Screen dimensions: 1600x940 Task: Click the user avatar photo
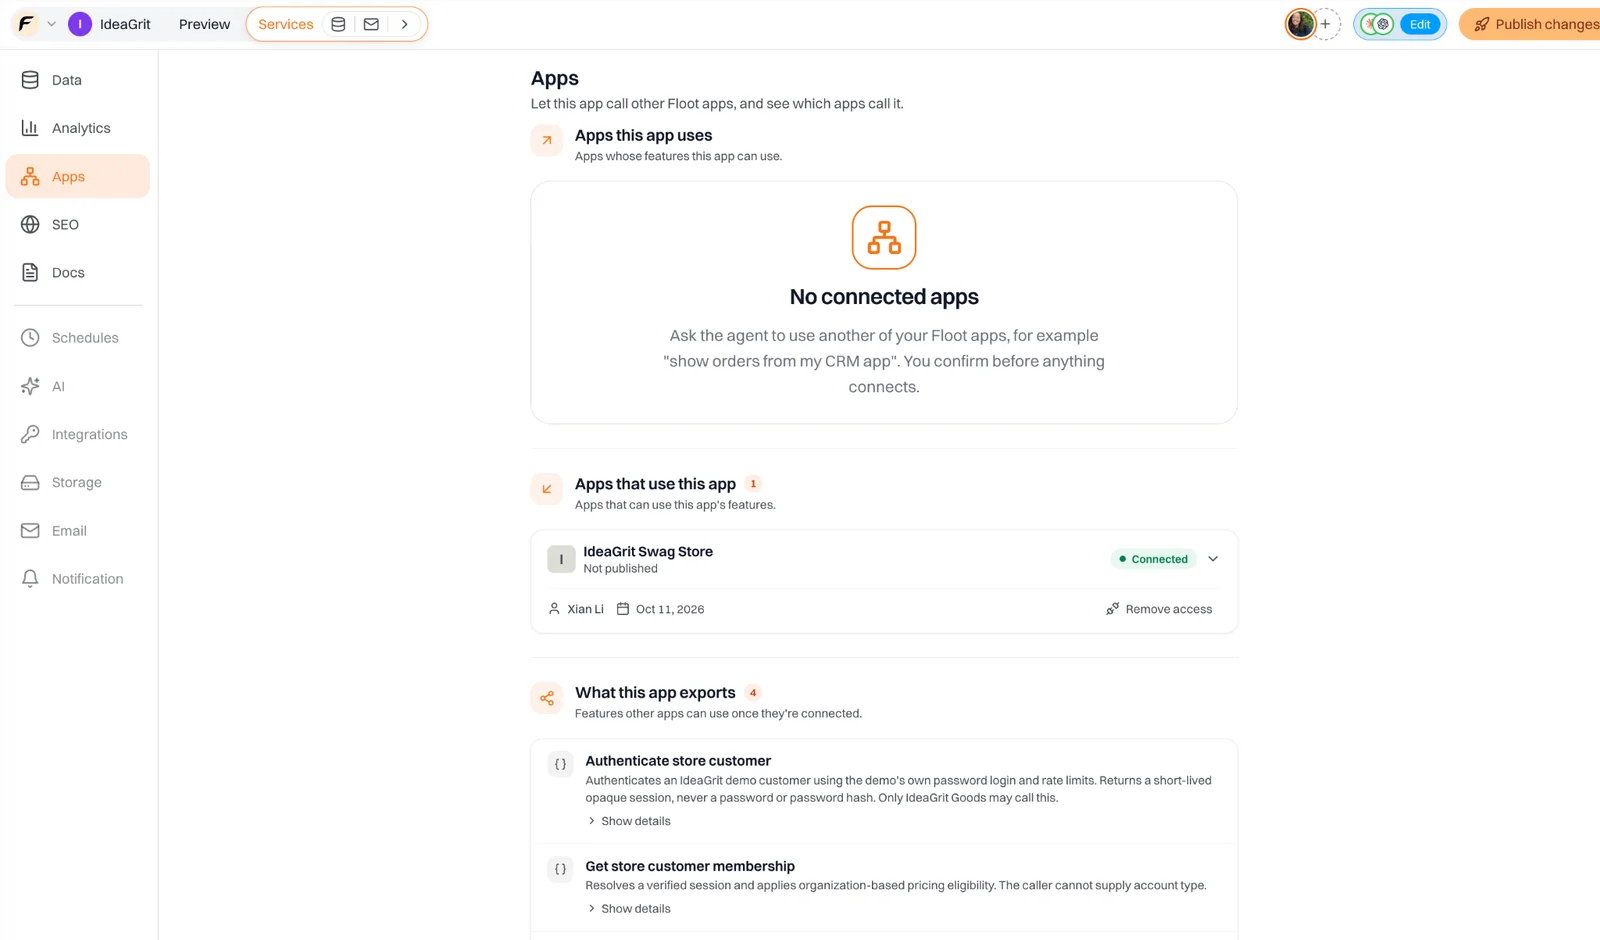coord(1300,24)
